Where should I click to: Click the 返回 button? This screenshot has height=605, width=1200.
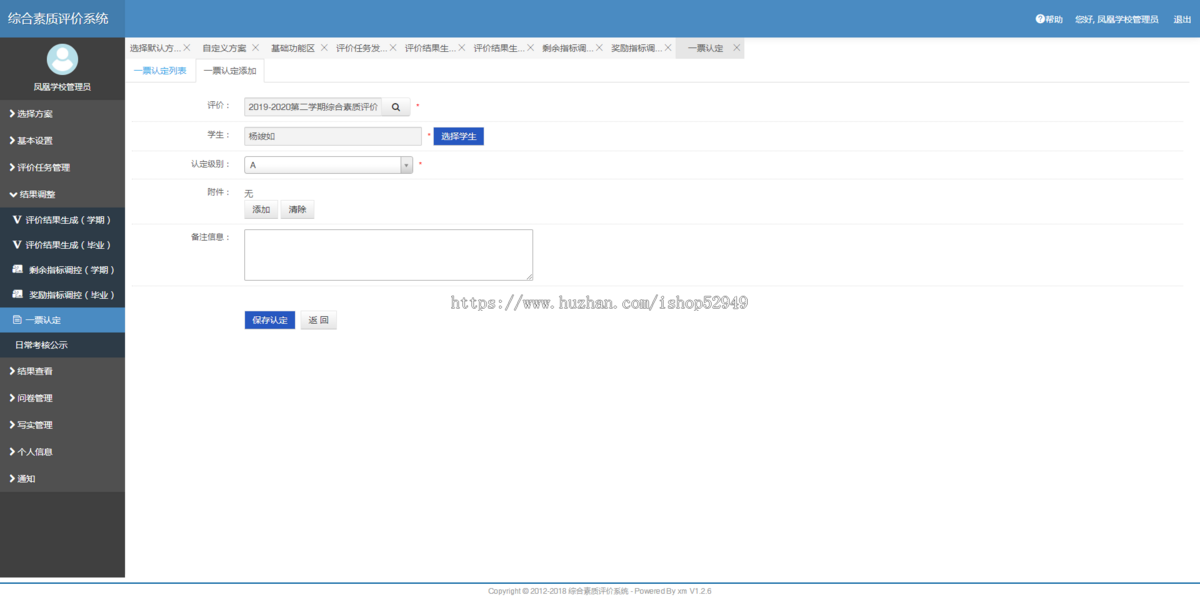pyautogui.click(x=319, y=320)
